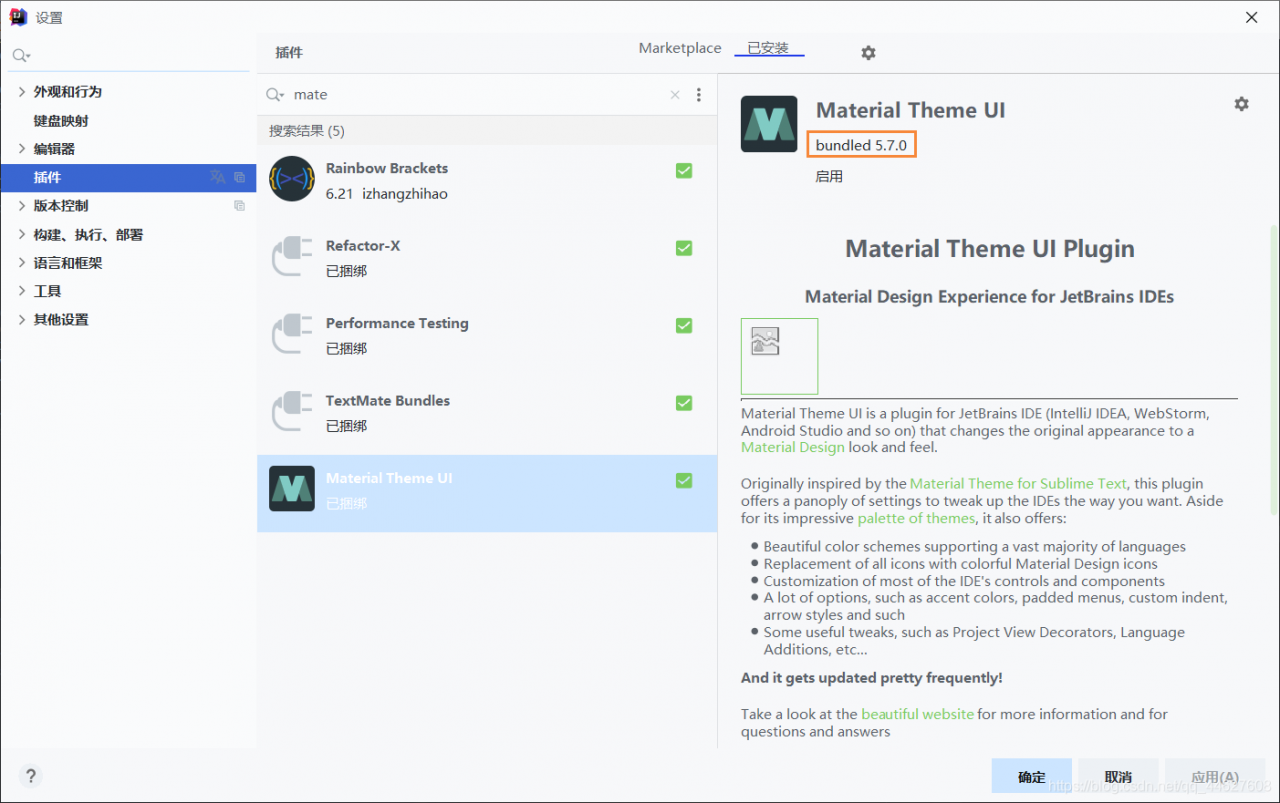1280x803 pixels.
Task: Open the Material Theme for Sublime Text link
Action: pyautogui.click(x=1018, y=484)
